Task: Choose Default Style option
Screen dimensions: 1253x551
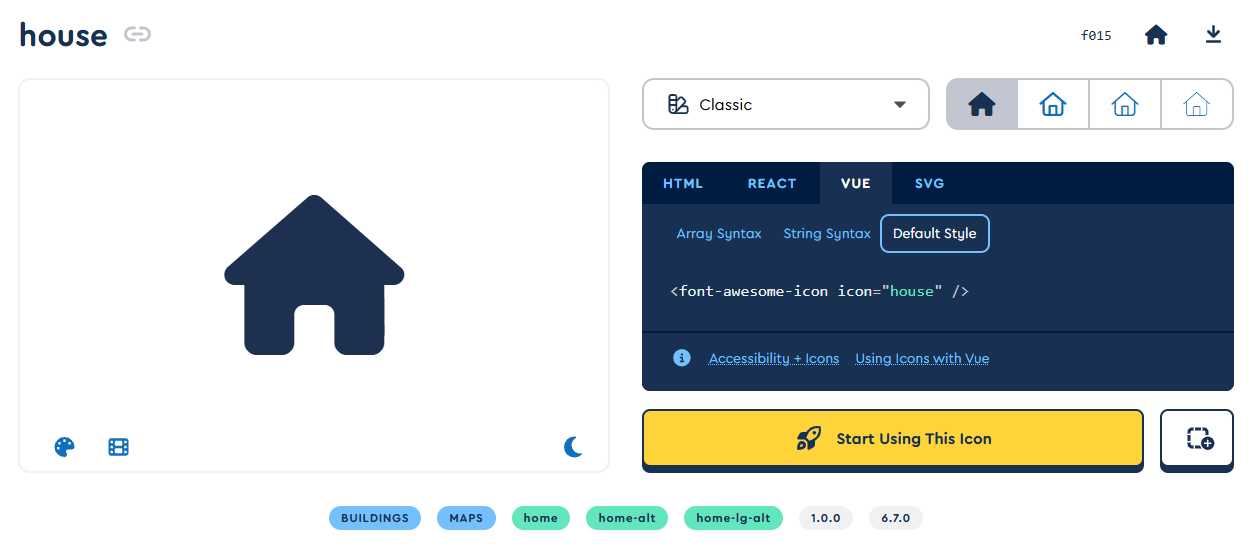Action: point(935,233)
